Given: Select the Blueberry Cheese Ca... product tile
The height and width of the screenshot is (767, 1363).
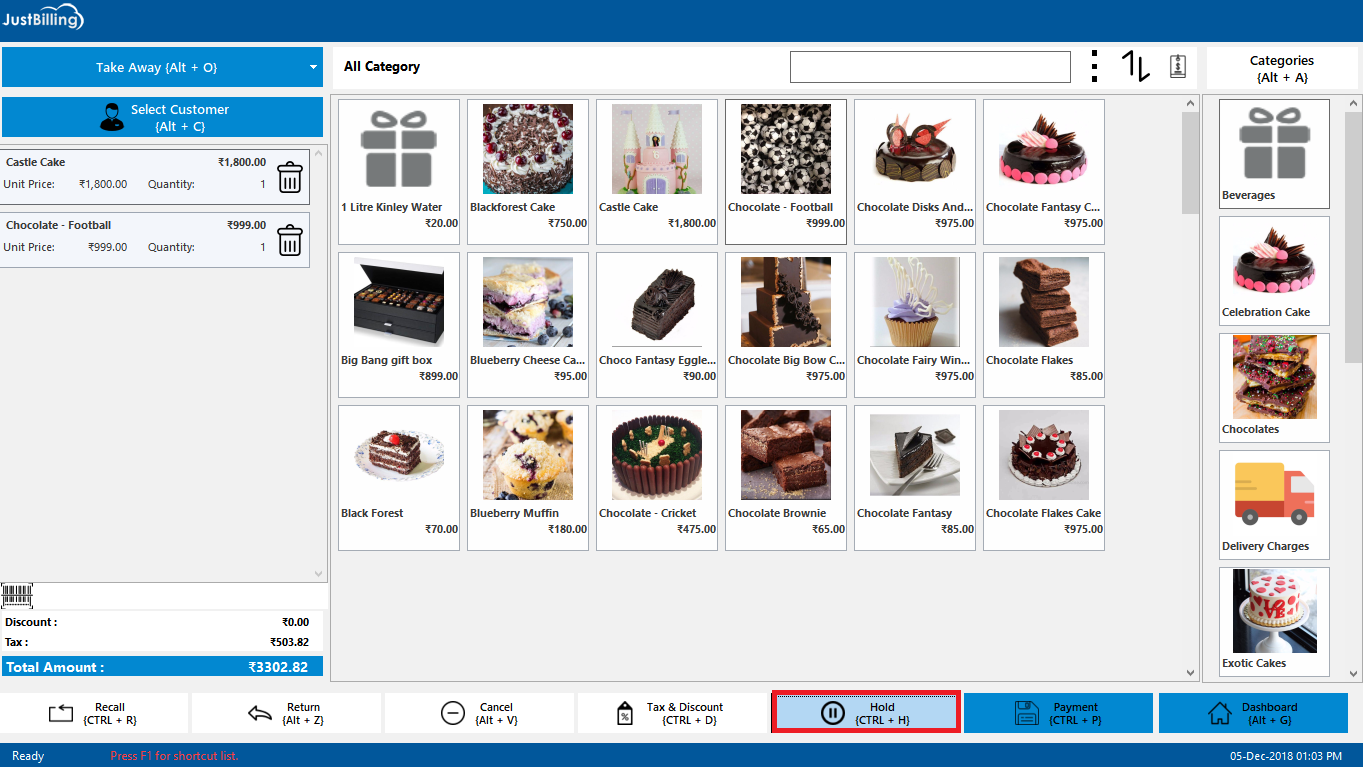Looking at the screenshot, I should coord(528,324).
